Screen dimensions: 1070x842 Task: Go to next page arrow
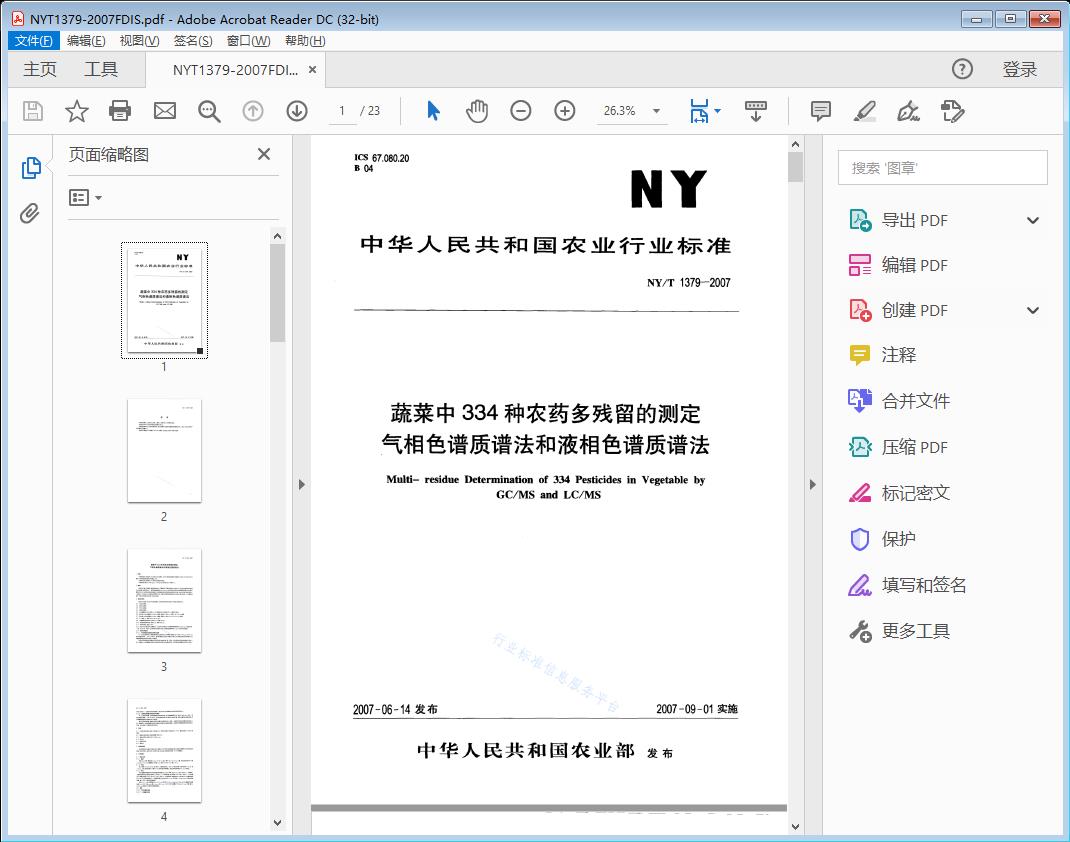point(297,111)
